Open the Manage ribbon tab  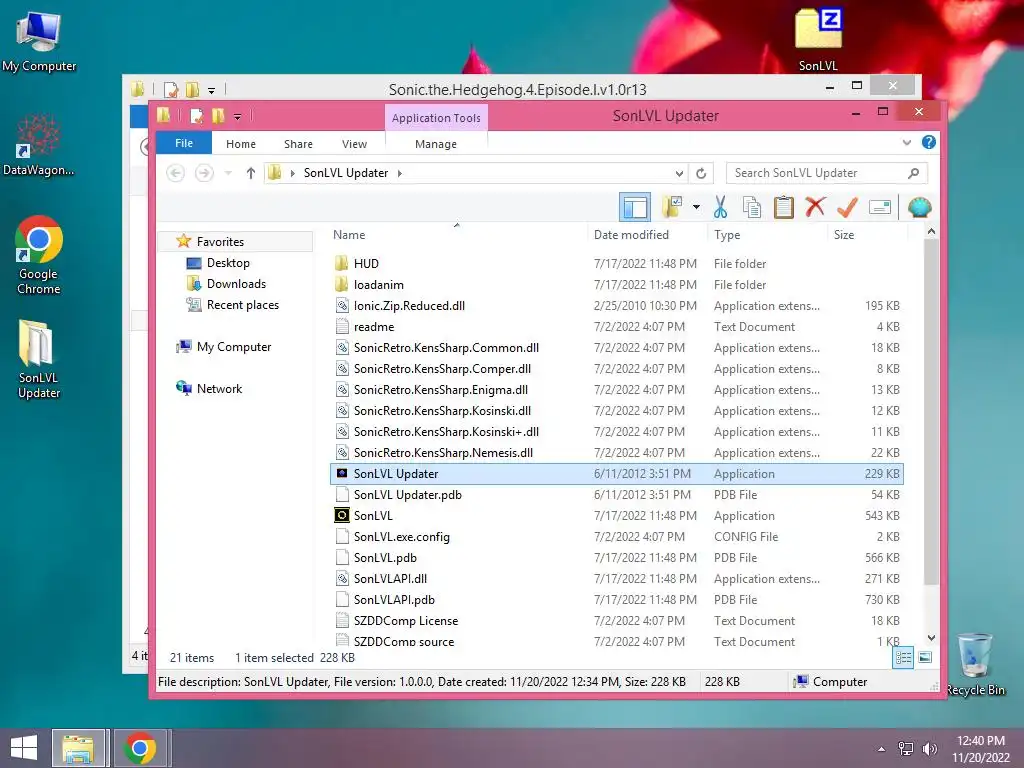coord(436,144)
